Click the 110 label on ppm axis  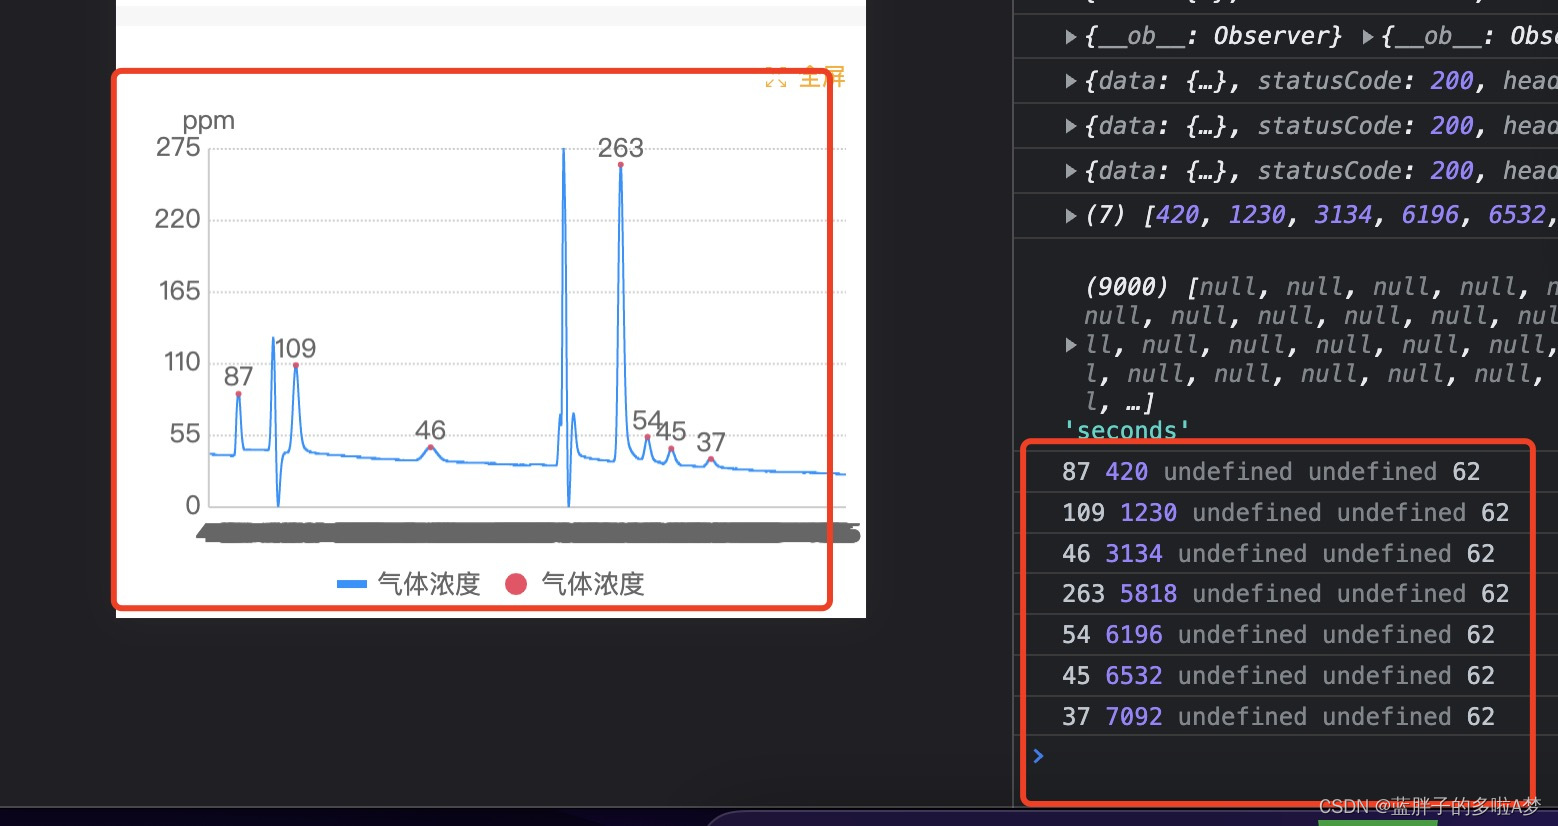pyautogui.click(x=182, y=362)
